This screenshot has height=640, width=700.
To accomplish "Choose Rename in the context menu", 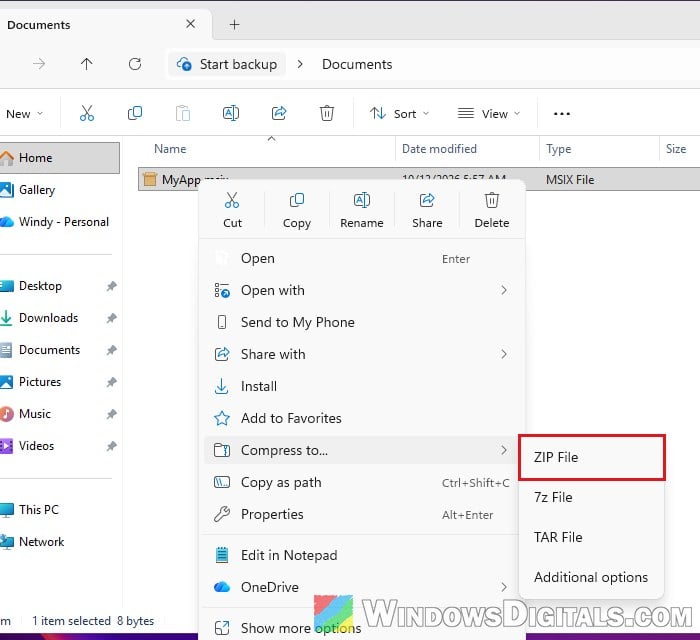I will point(362,210).
